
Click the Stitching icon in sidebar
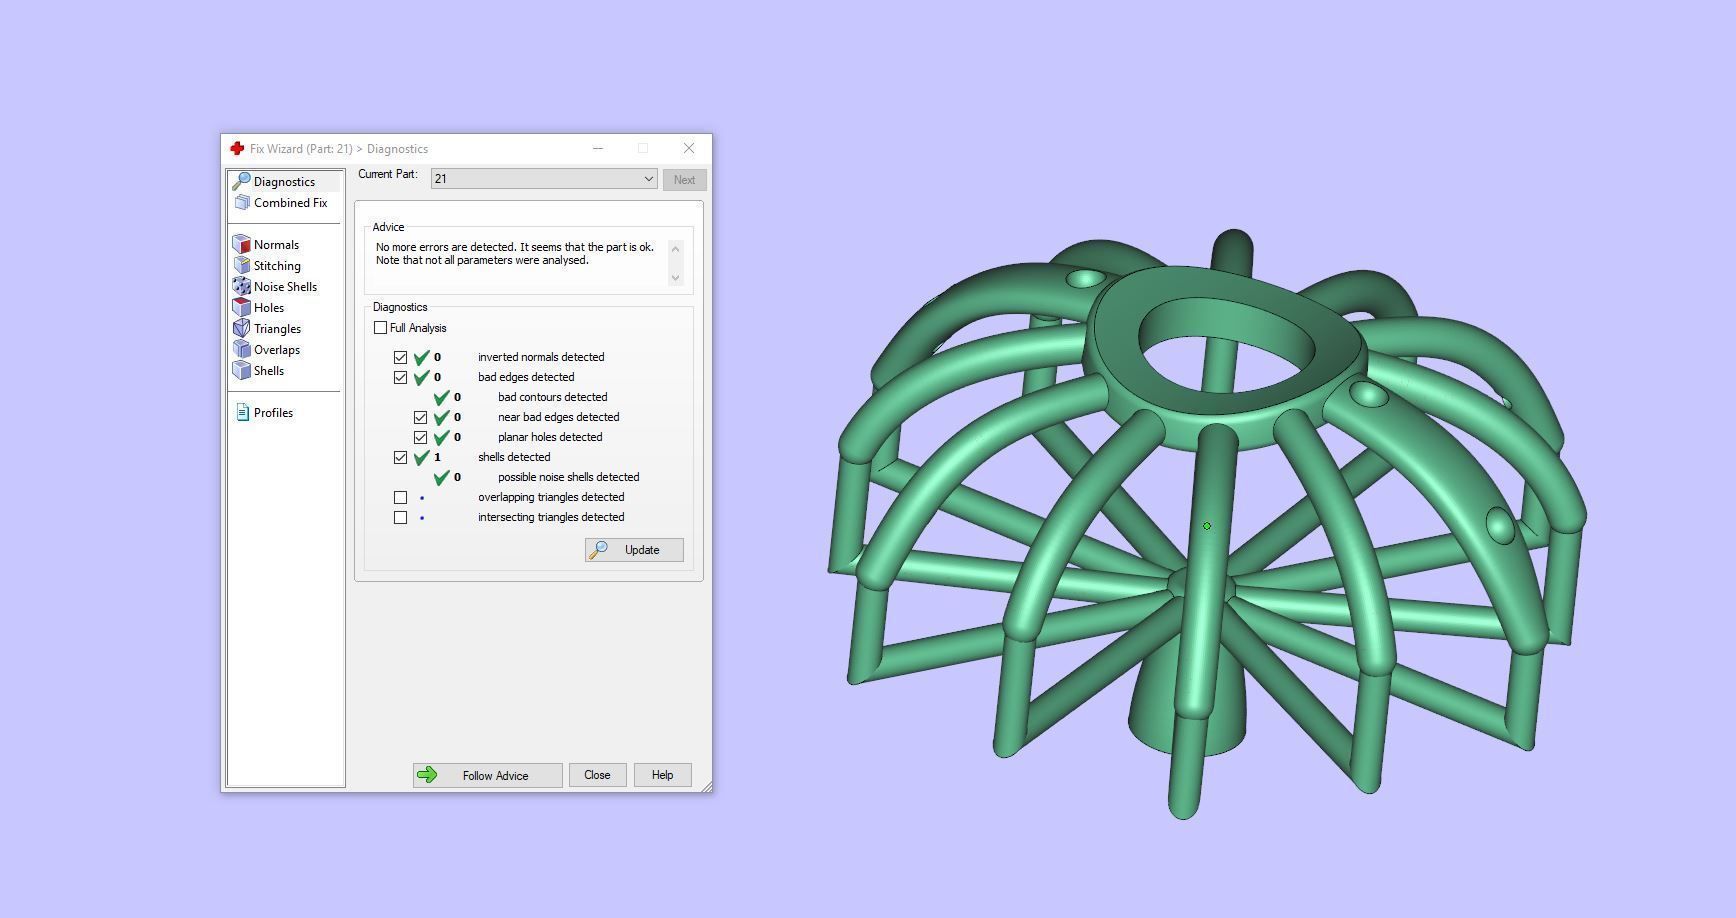pyautogui.click(x=241, y=265)
